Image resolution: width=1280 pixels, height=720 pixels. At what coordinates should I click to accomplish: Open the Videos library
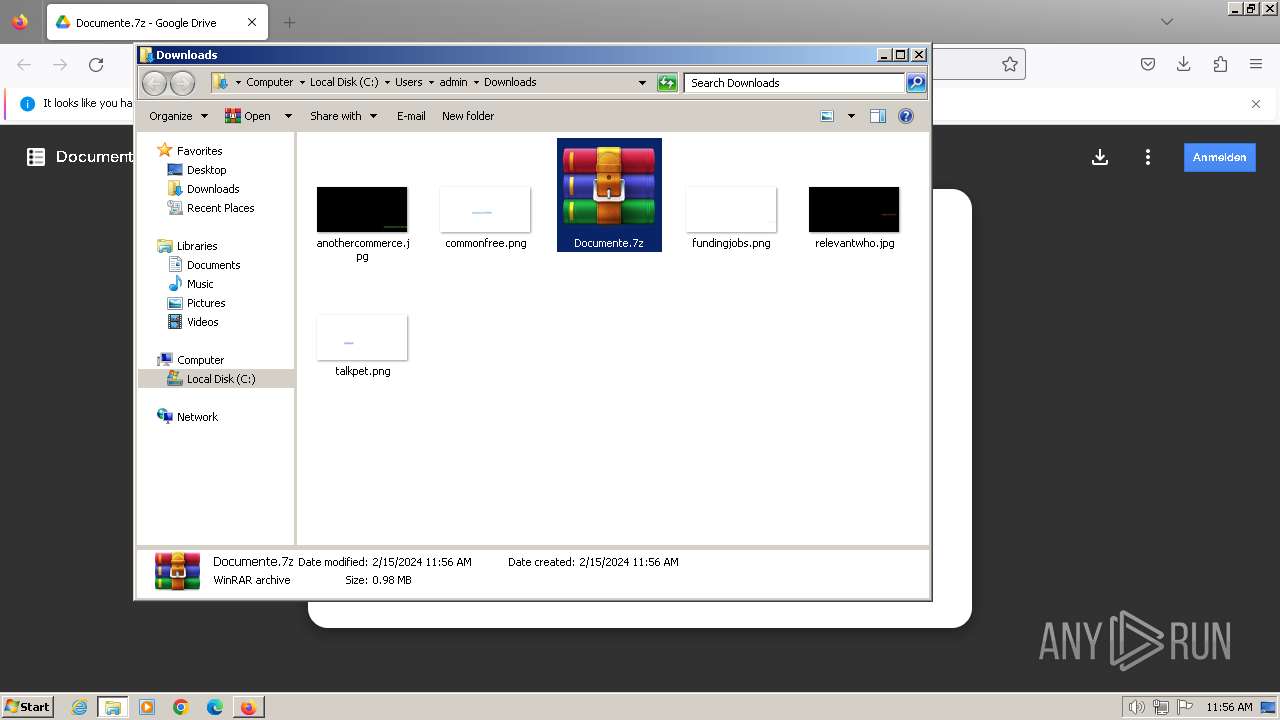[x=202, y=322]
